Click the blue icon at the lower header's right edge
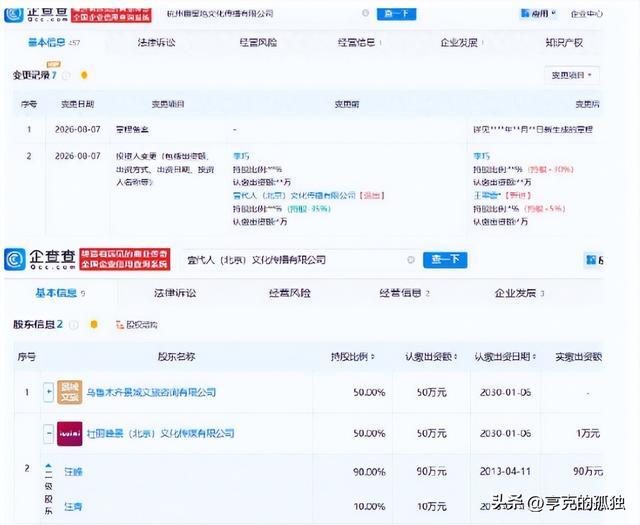This screenshot has height=525, width=640. point(591,260)
